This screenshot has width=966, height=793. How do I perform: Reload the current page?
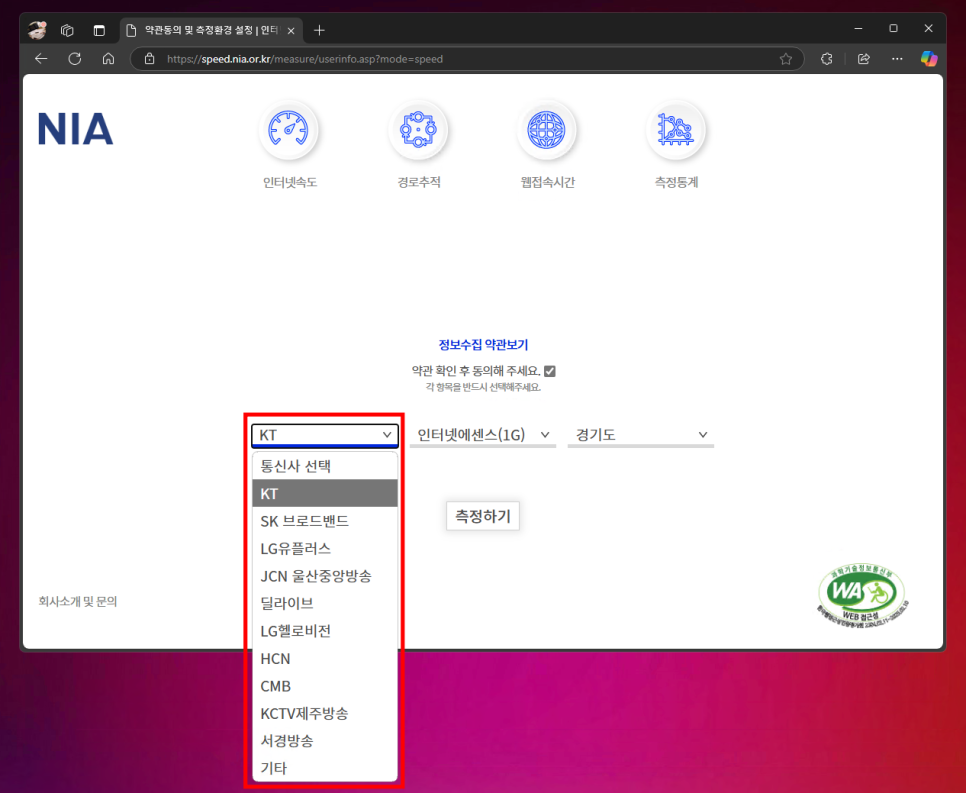(x=75, y=59)
